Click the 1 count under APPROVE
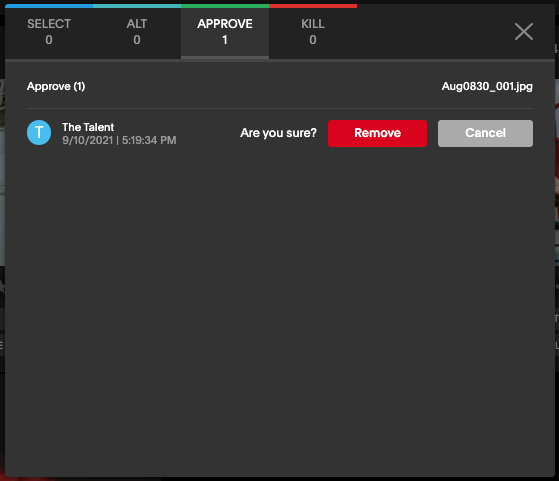Viewport: 559px width, 481px height. click(x=225, y=40)
